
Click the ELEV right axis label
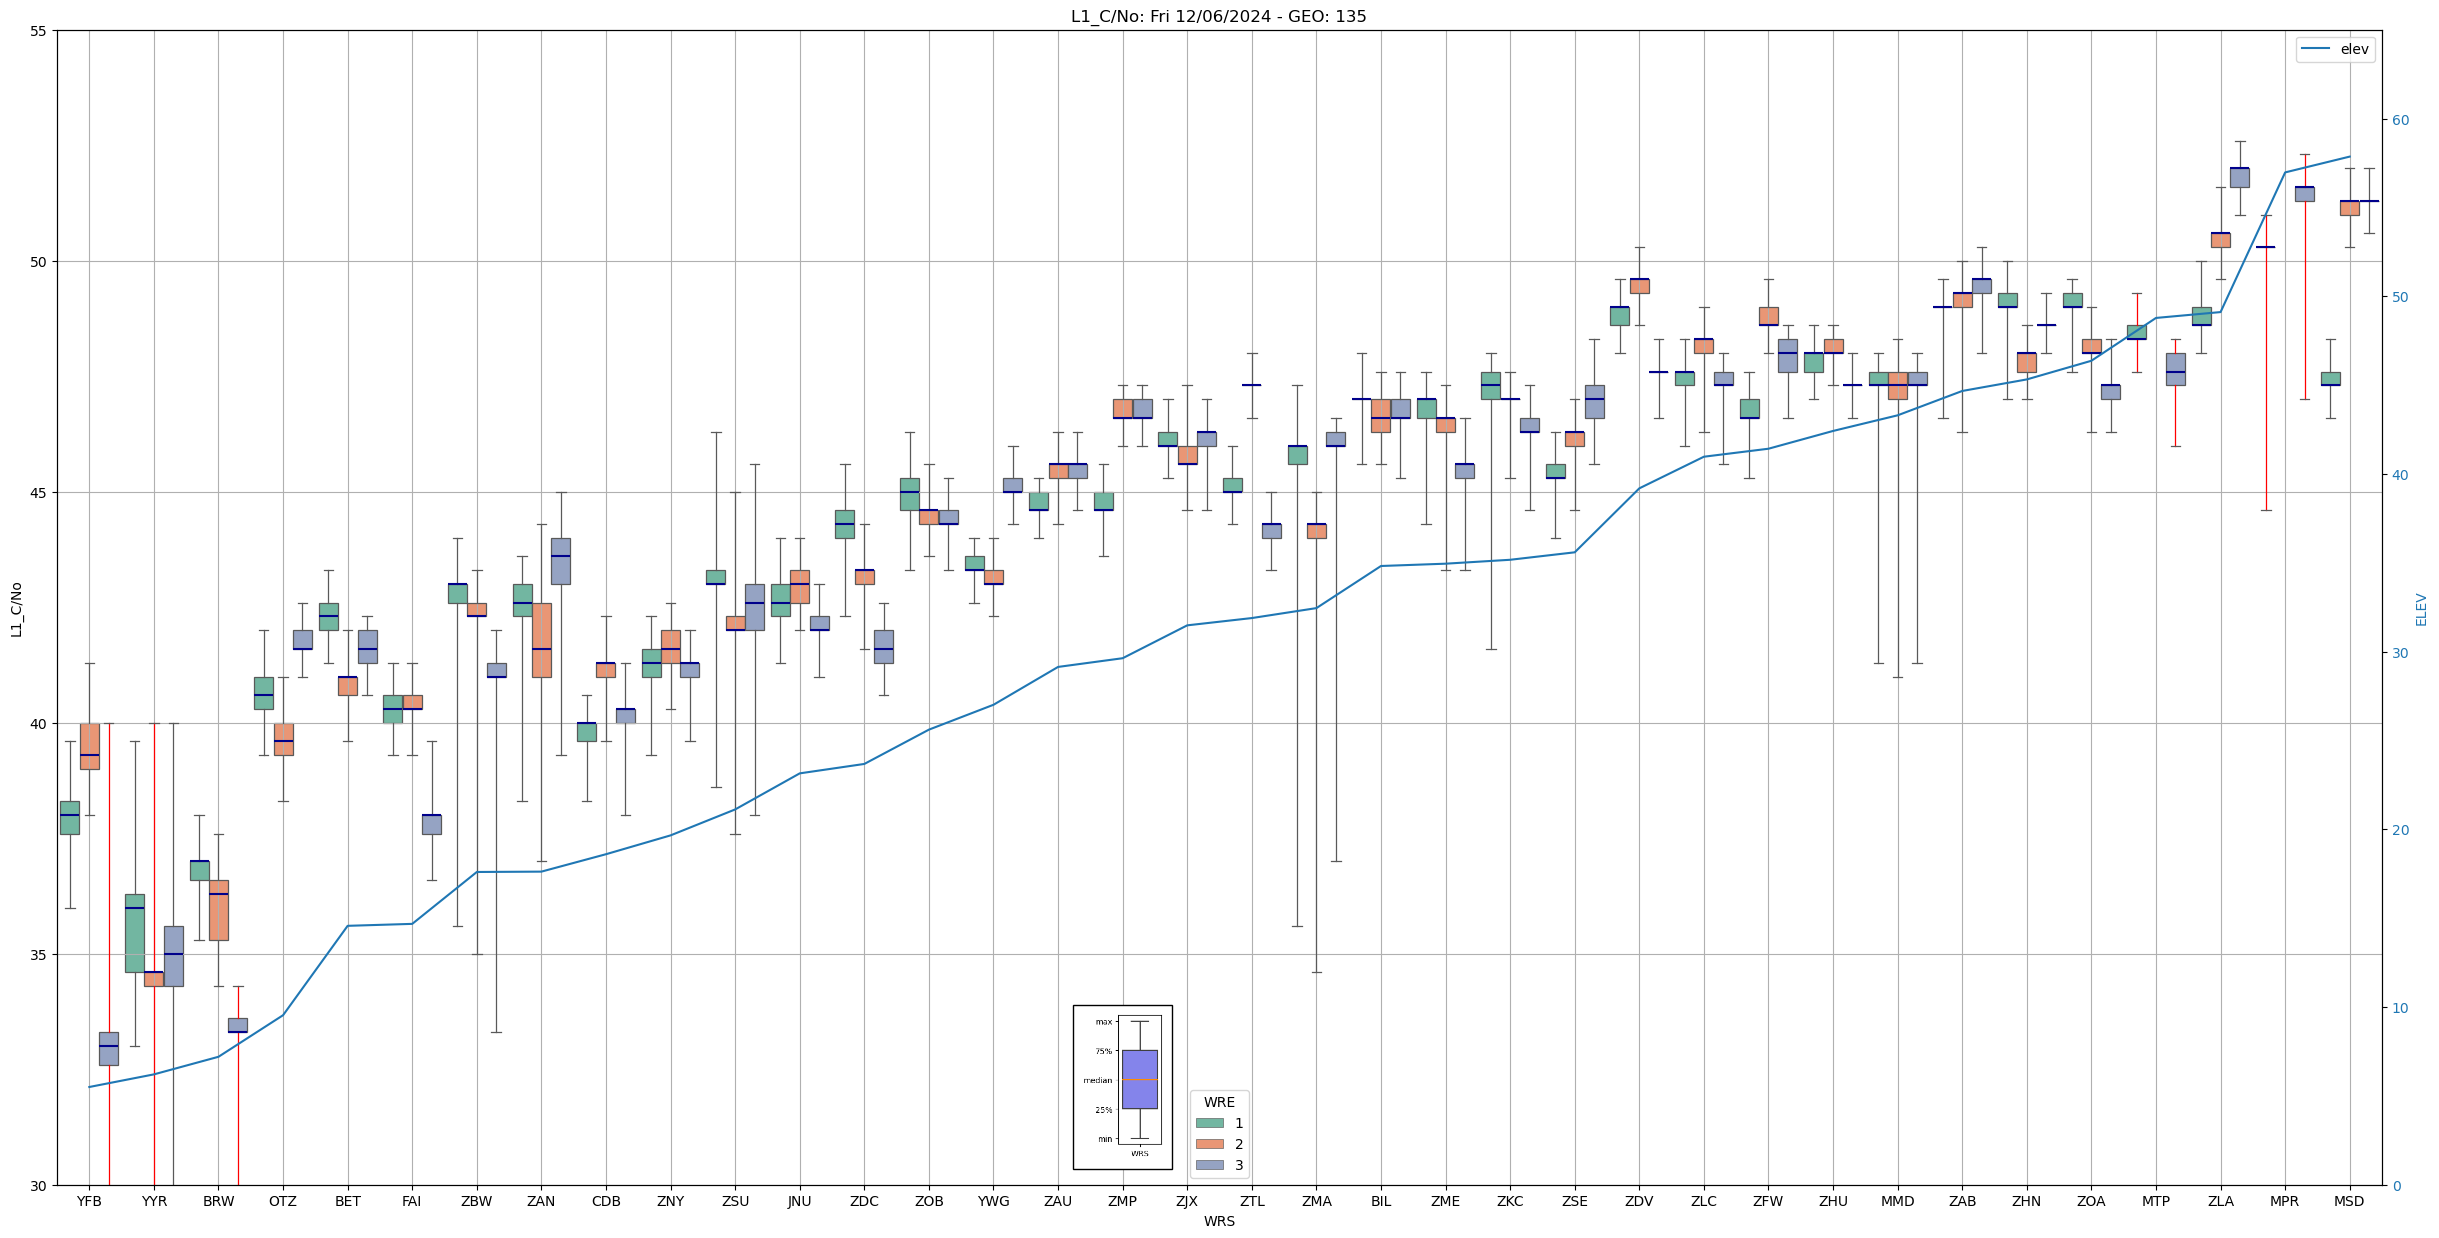click(x=2421, y=609)
